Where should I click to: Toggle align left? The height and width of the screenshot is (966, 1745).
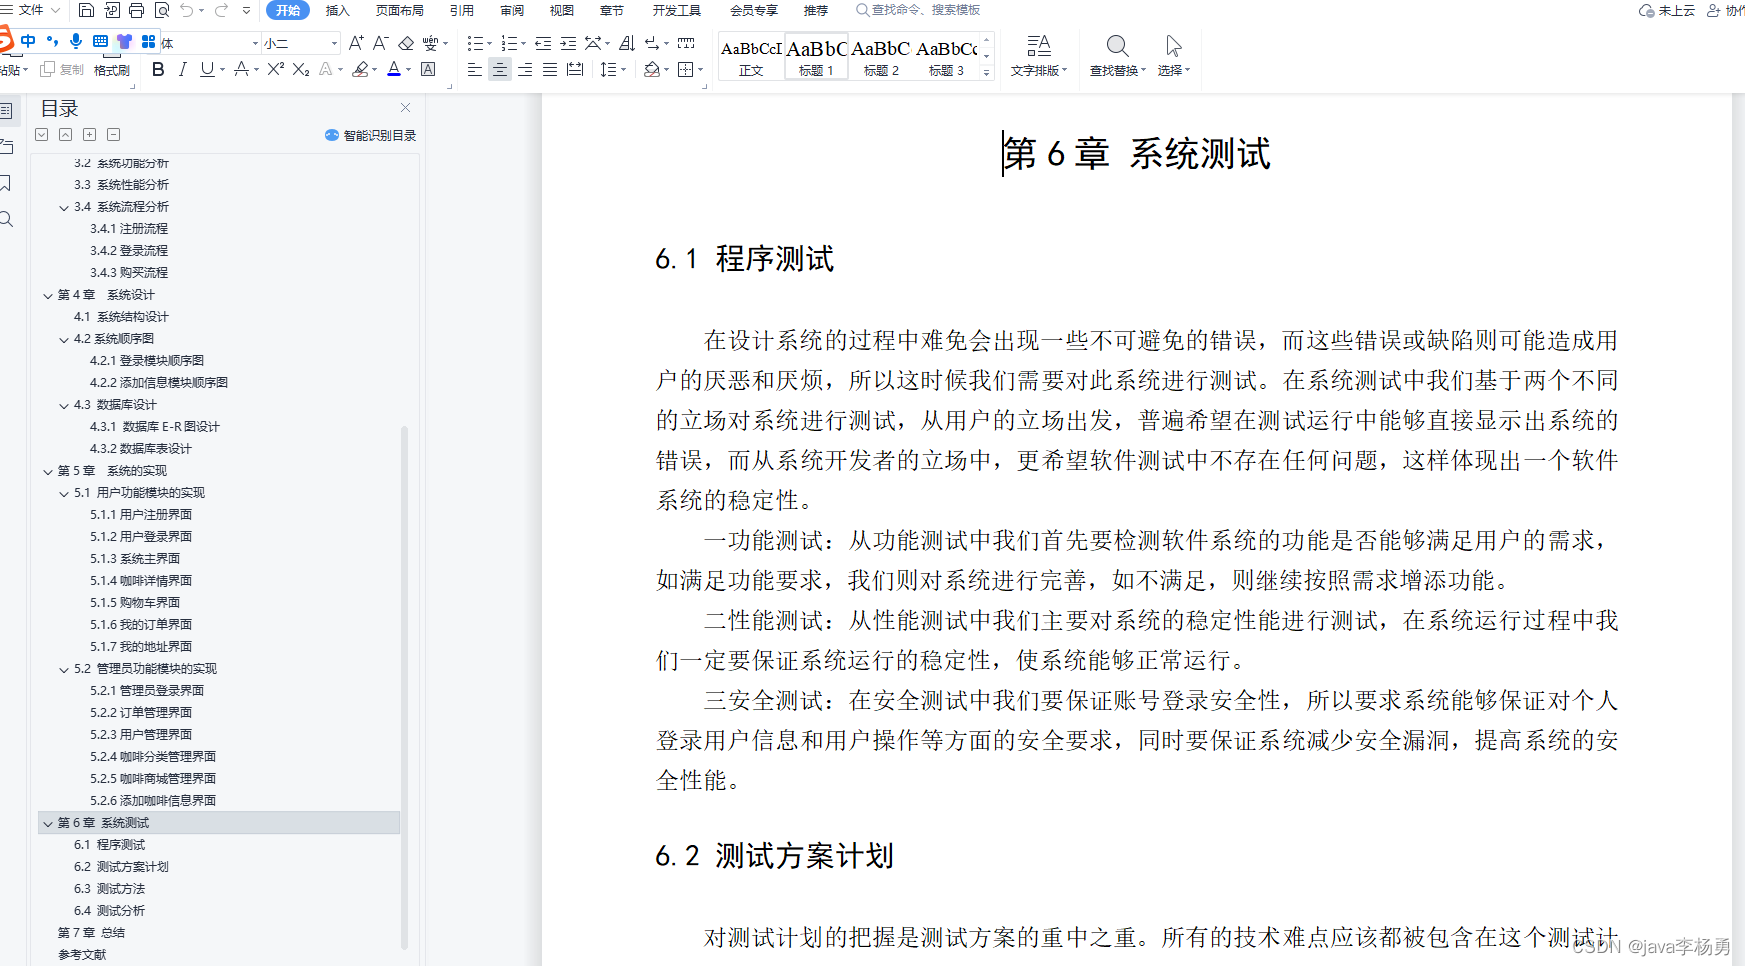point(475,69)
